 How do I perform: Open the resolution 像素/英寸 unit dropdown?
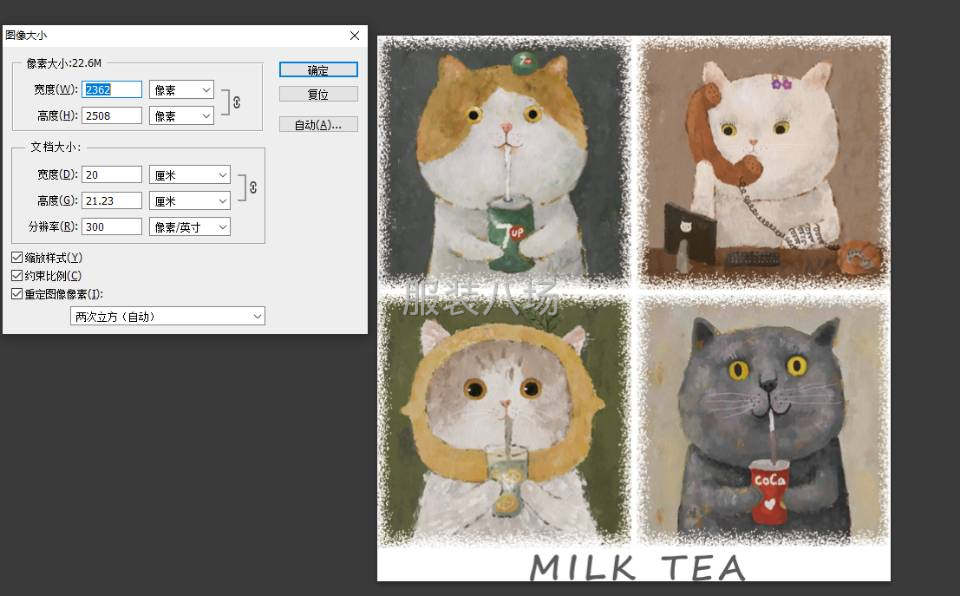tap(190, 227)
